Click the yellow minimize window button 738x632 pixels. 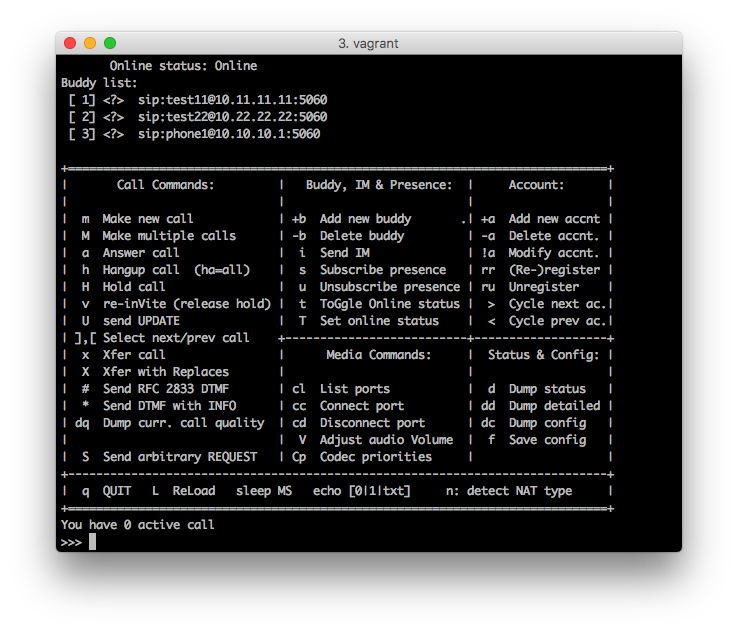coord(90,43)
